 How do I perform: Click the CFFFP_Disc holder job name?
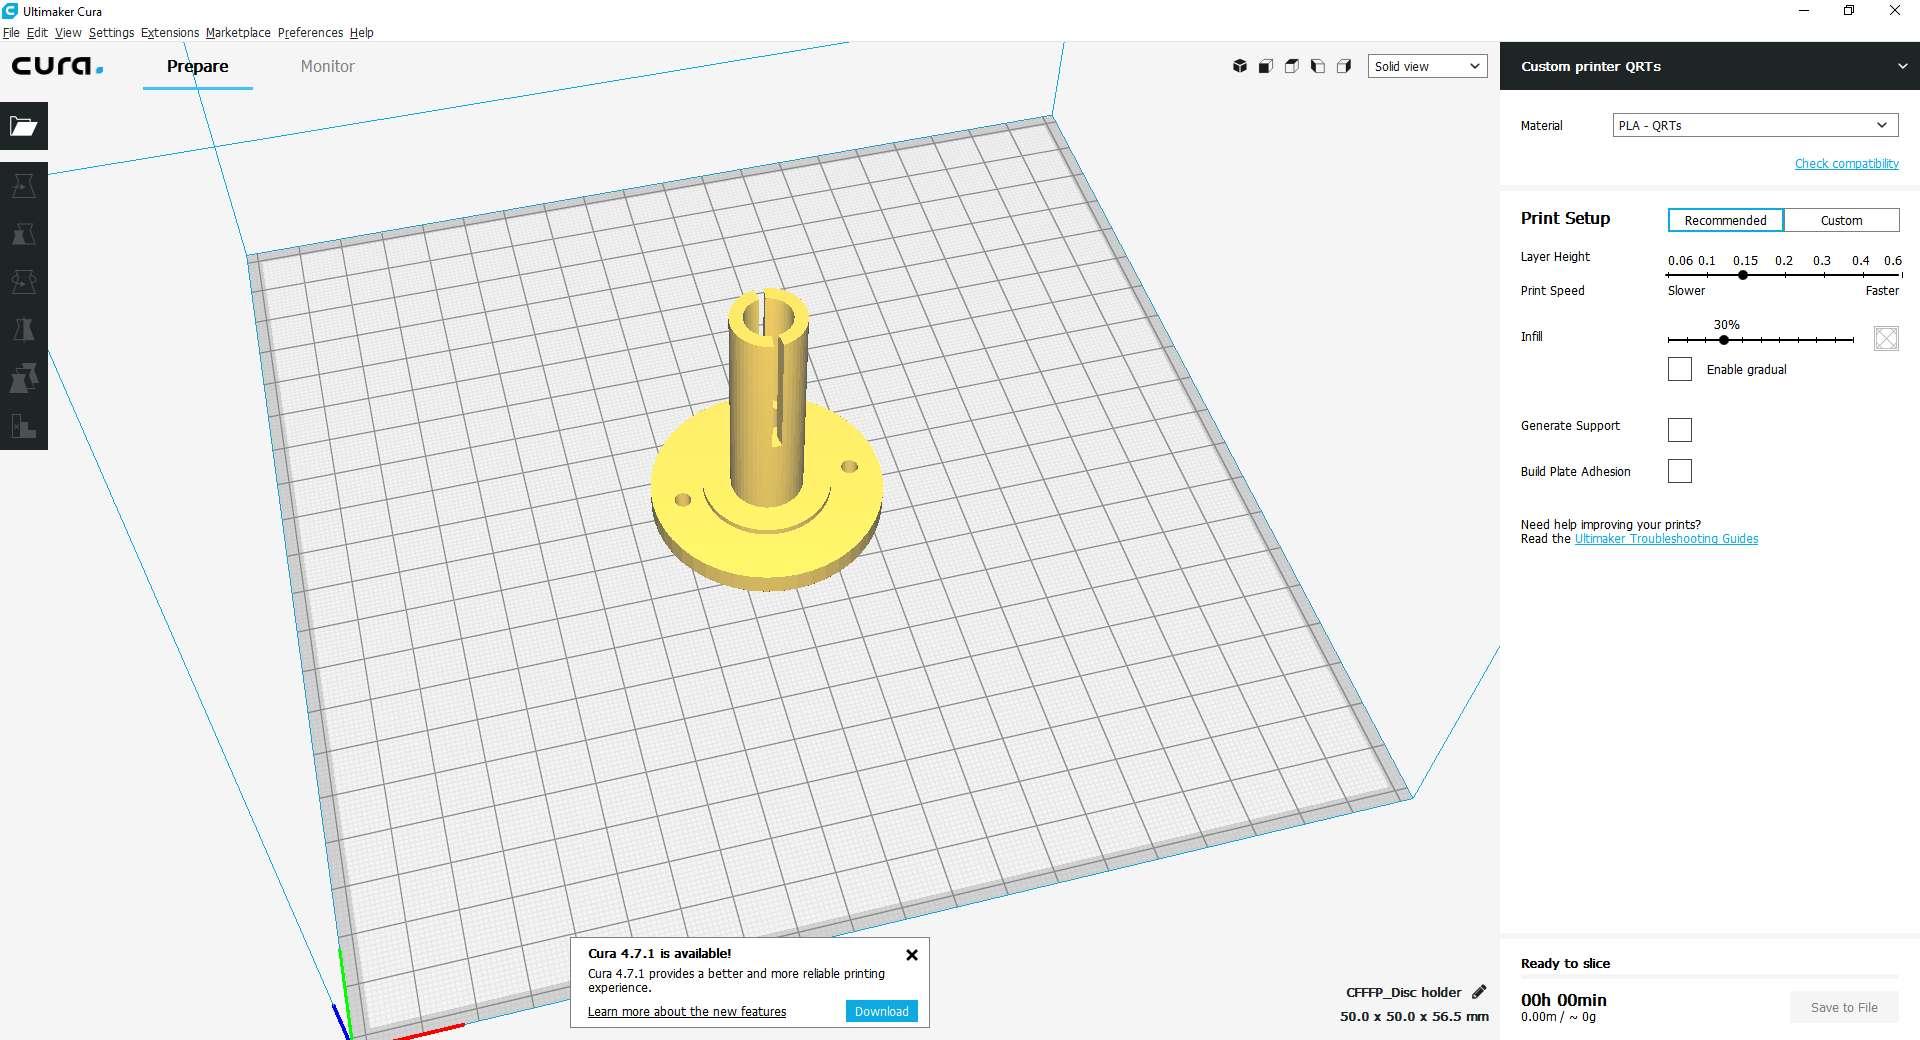[1403, 992]
